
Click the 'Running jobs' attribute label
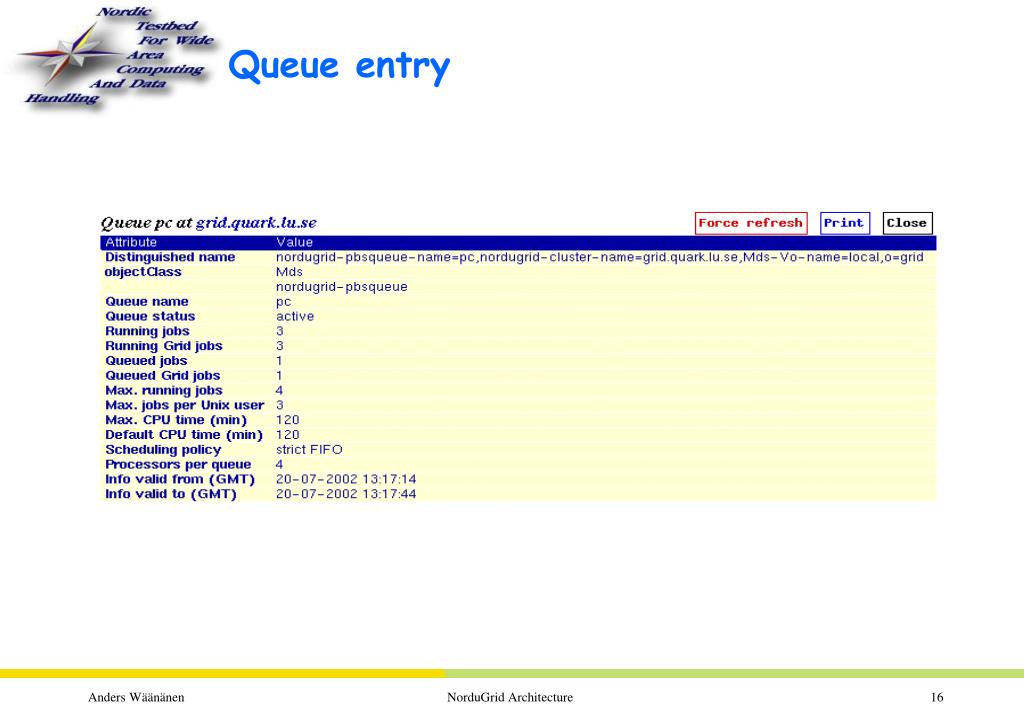pos(148,332)
